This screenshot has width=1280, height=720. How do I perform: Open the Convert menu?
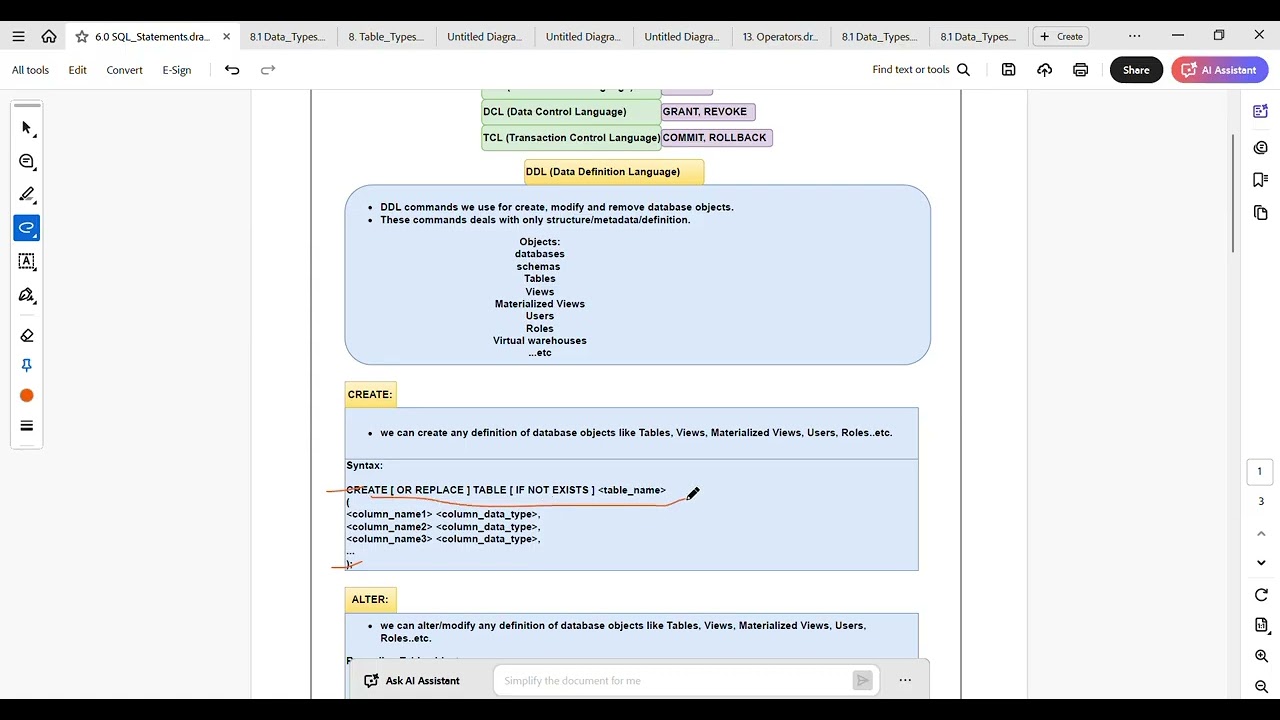pos(124,70)
